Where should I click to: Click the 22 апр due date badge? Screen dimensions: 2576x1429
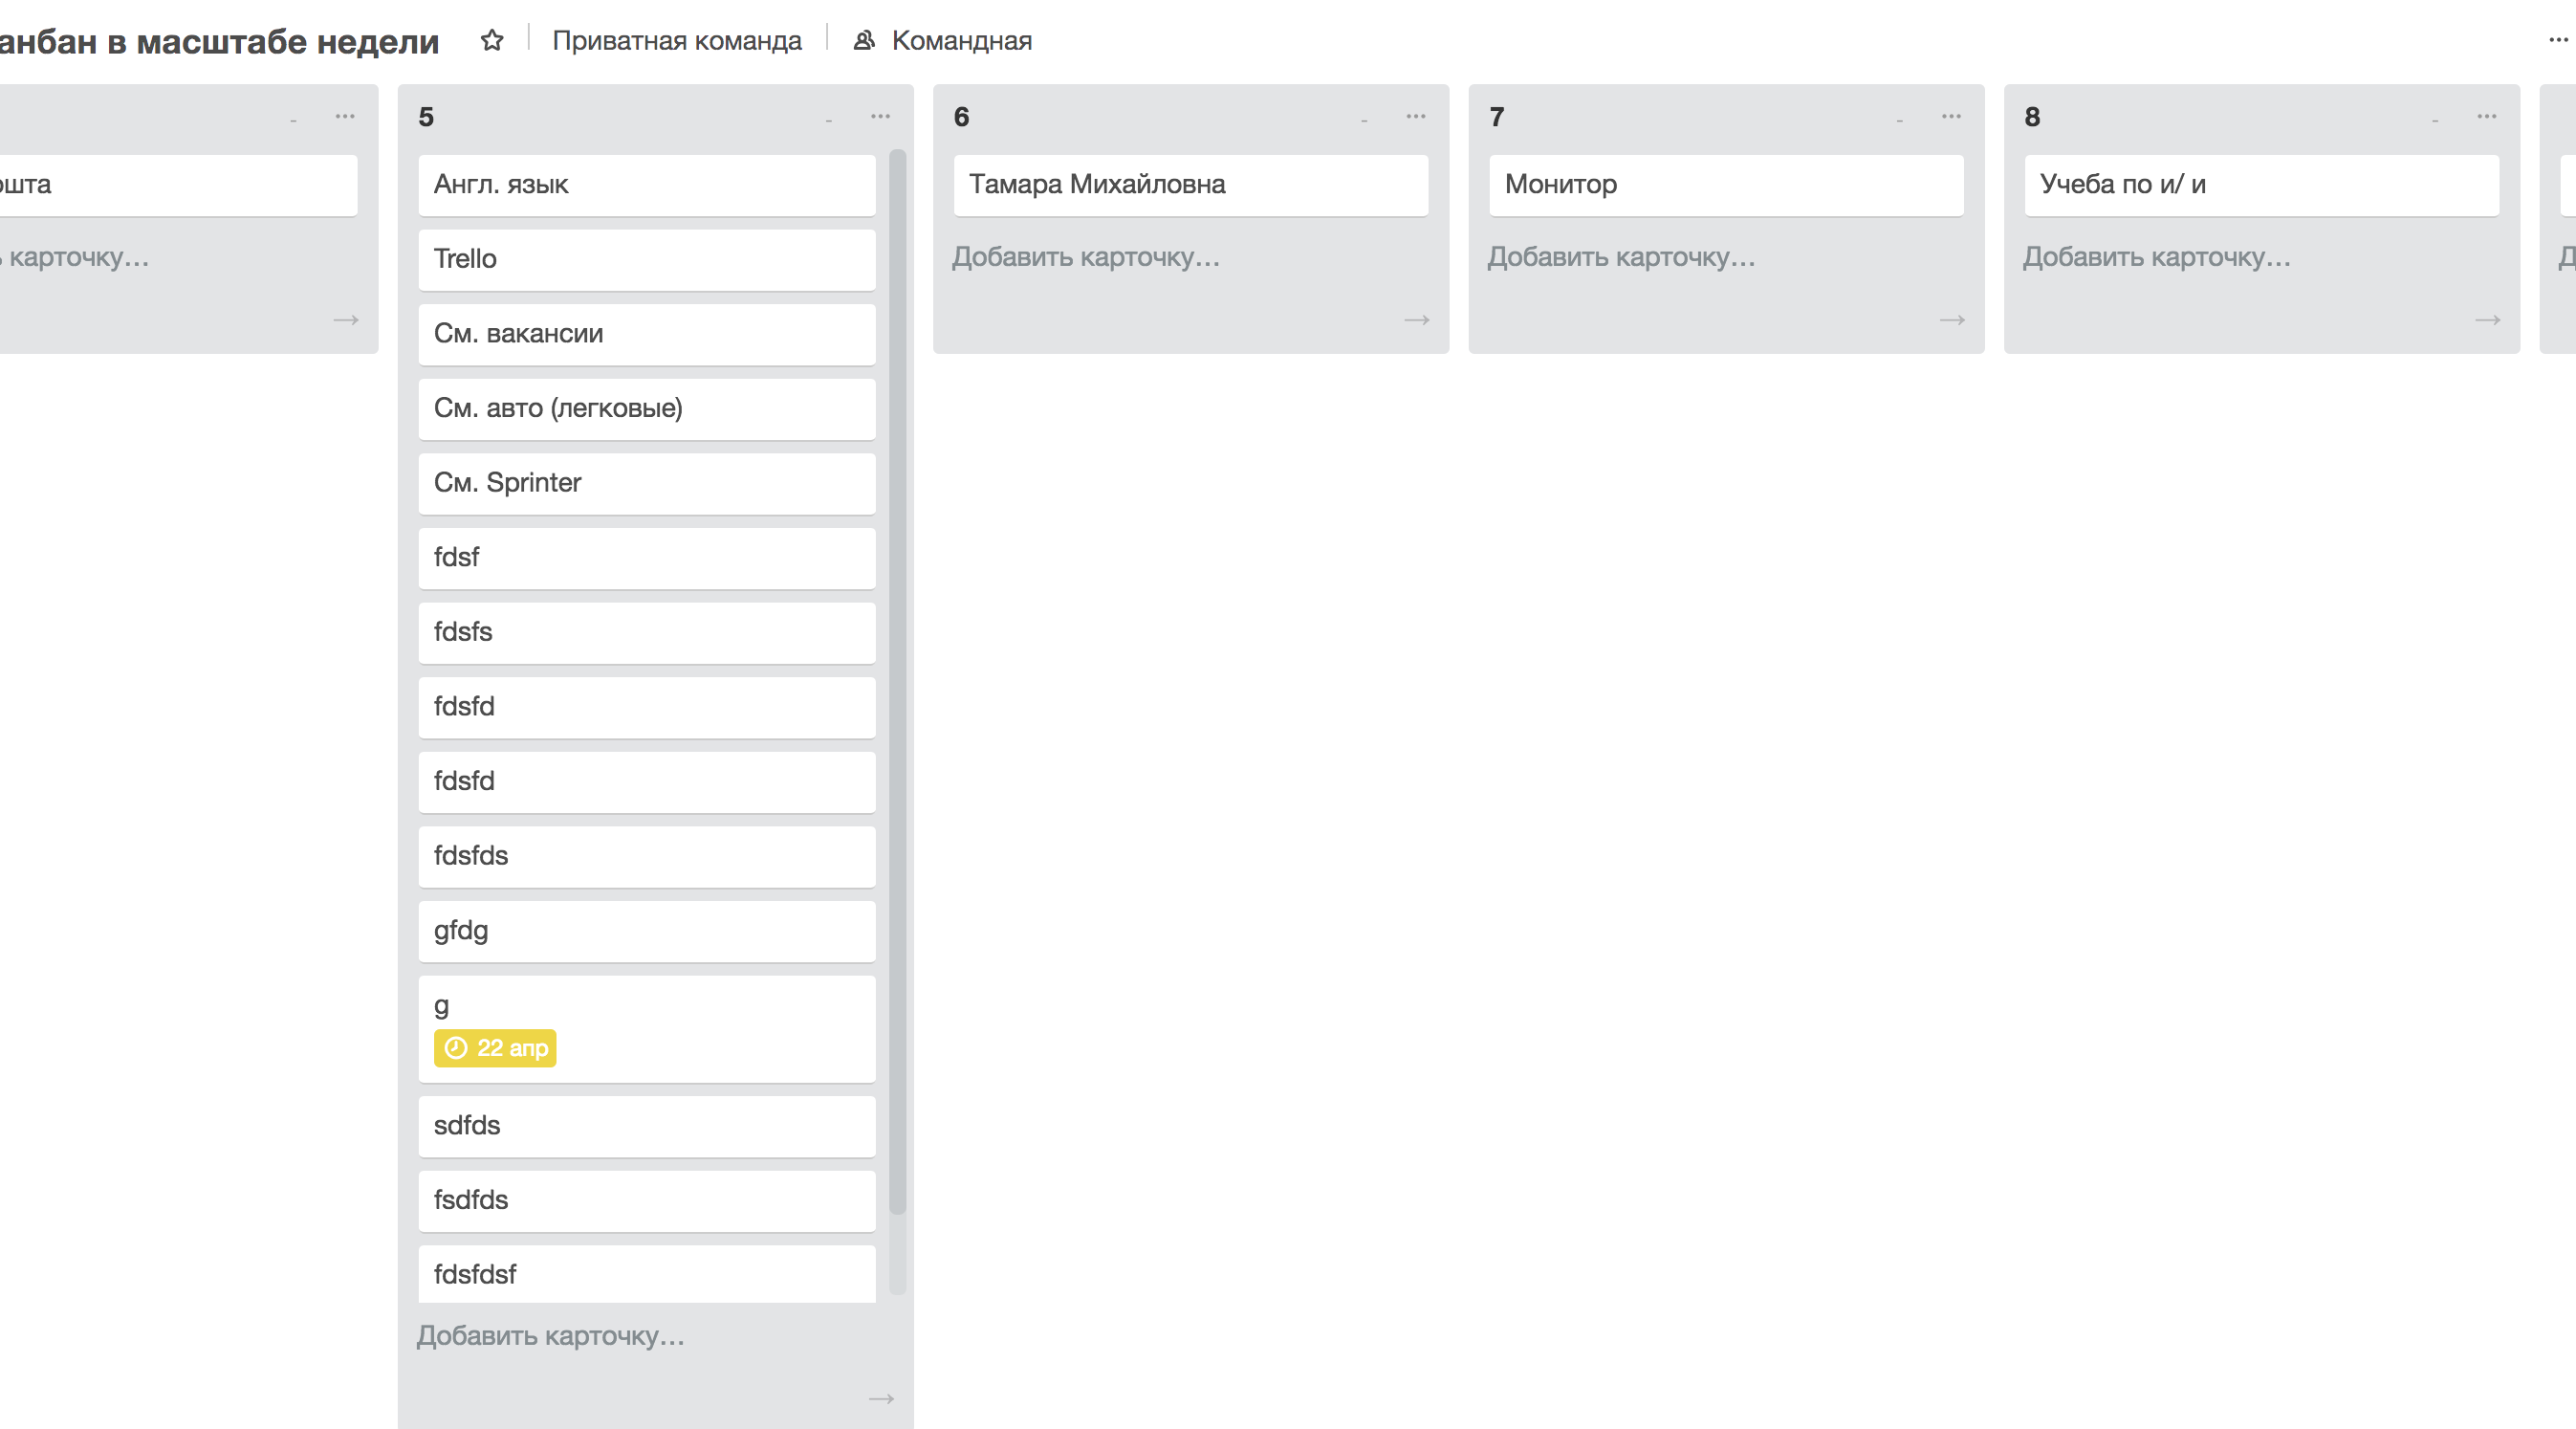point(495,1048)
